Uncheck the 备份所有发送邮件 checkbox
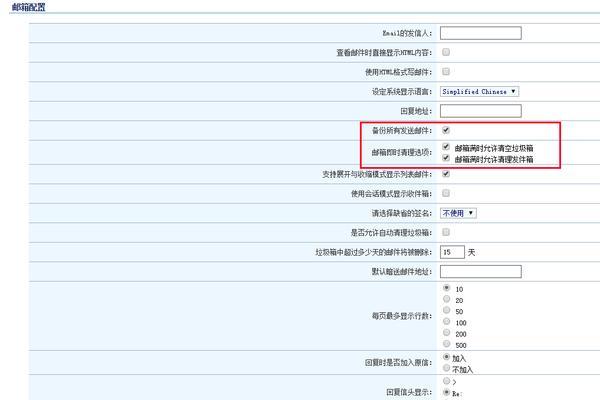This screenshot has width=600, height=400. (446, 130)
